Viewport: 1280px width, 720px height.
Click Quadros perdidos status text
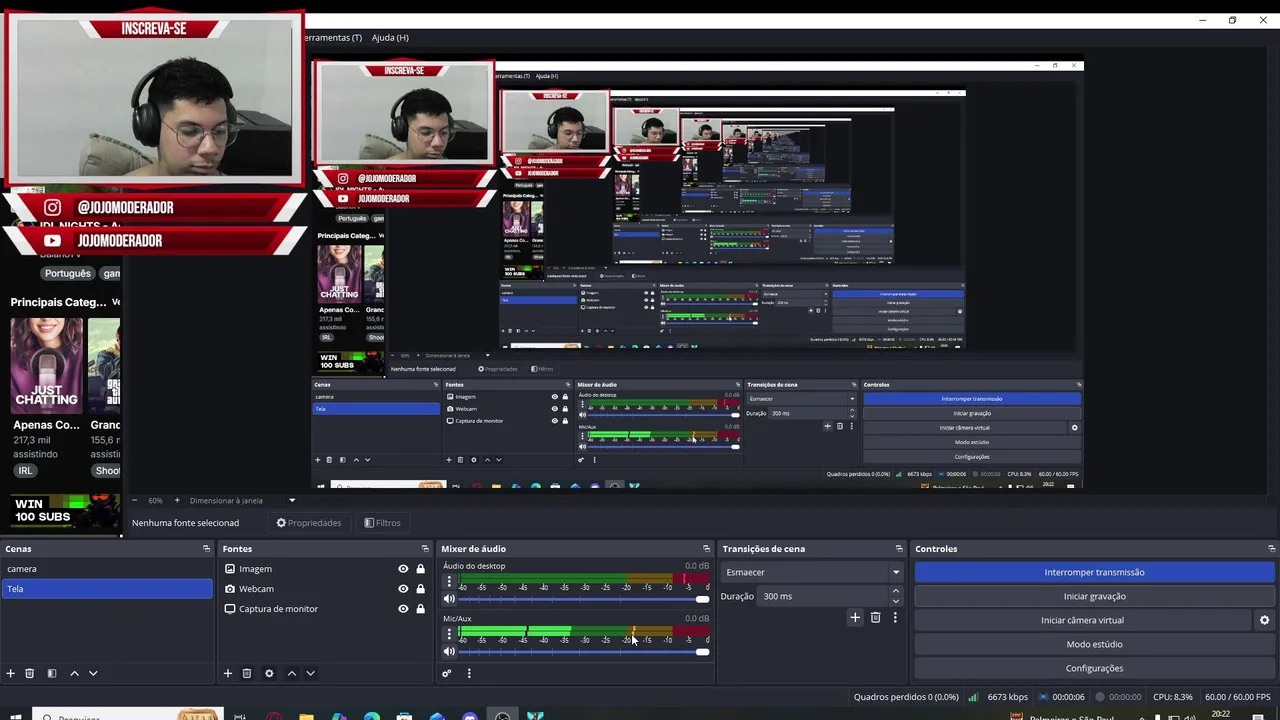tap(906, 697)
